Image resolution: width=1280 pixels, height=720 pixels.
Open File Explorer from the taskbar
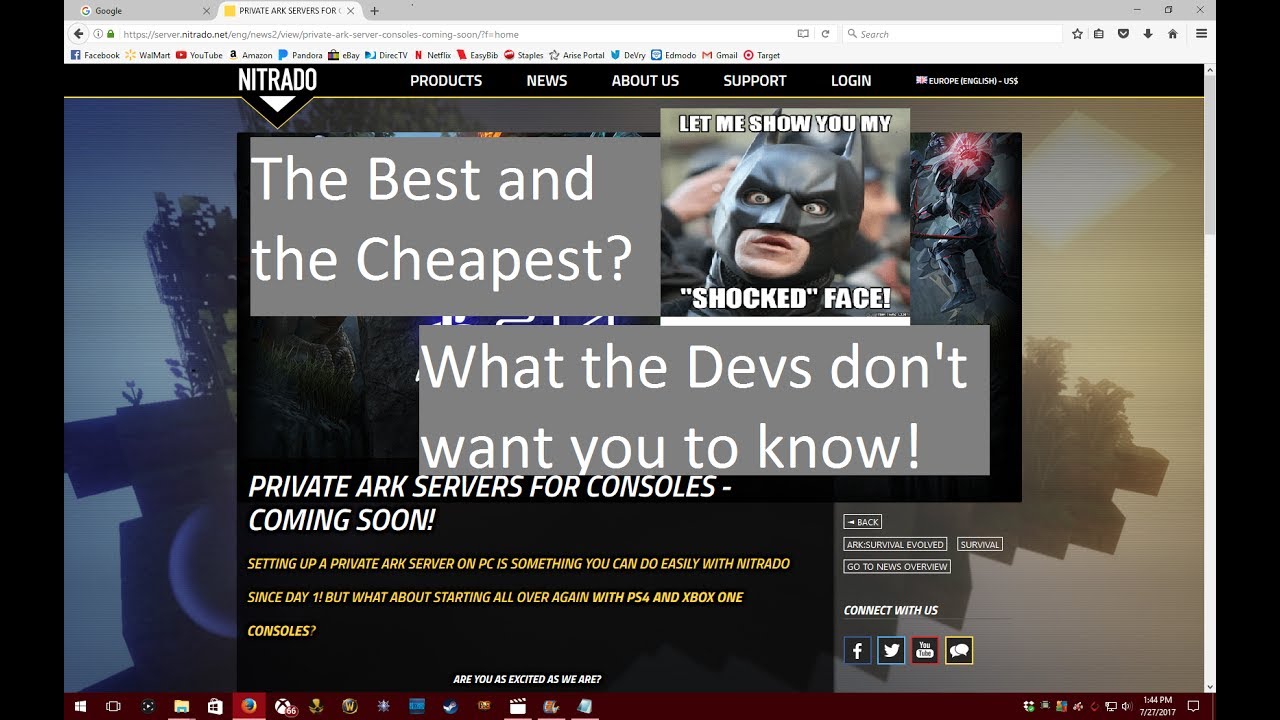pos(181,706)
